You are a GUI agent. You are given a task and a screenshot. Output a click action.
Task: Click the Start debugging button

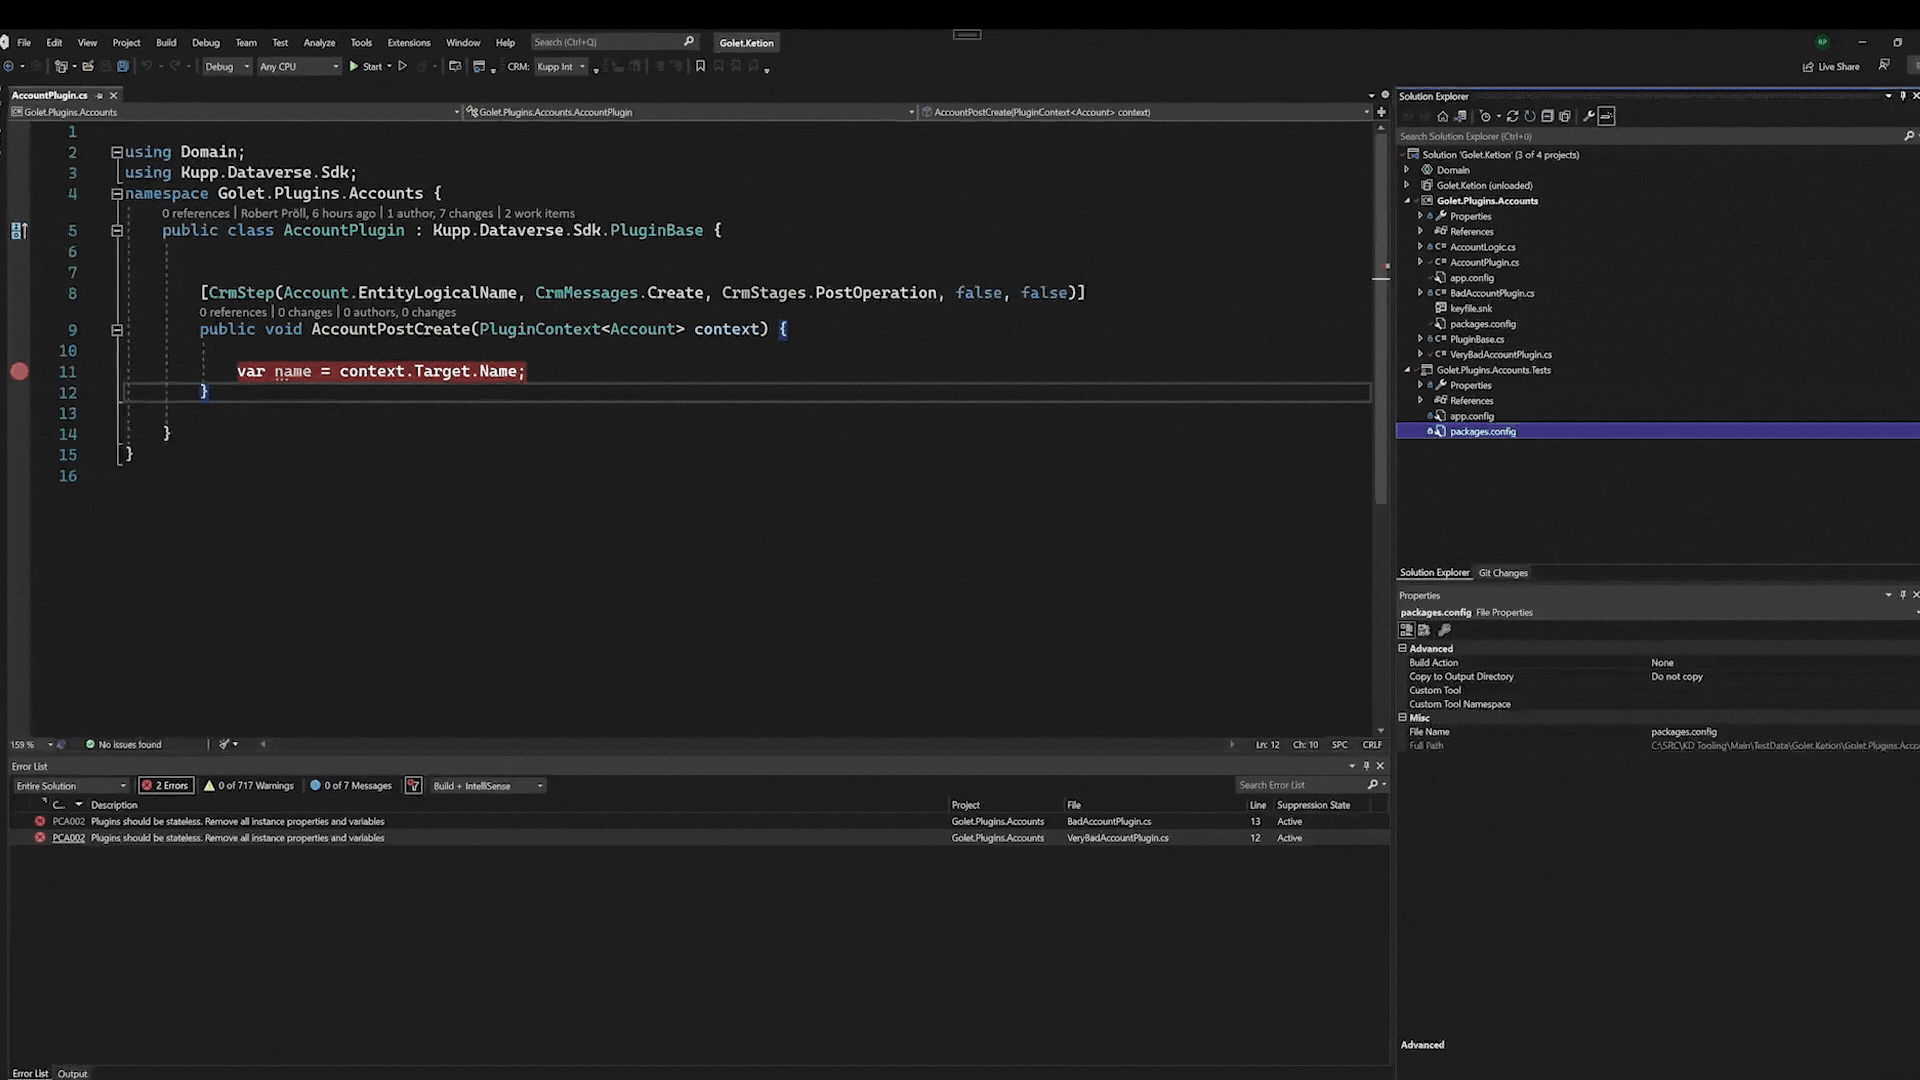point(365,66)
